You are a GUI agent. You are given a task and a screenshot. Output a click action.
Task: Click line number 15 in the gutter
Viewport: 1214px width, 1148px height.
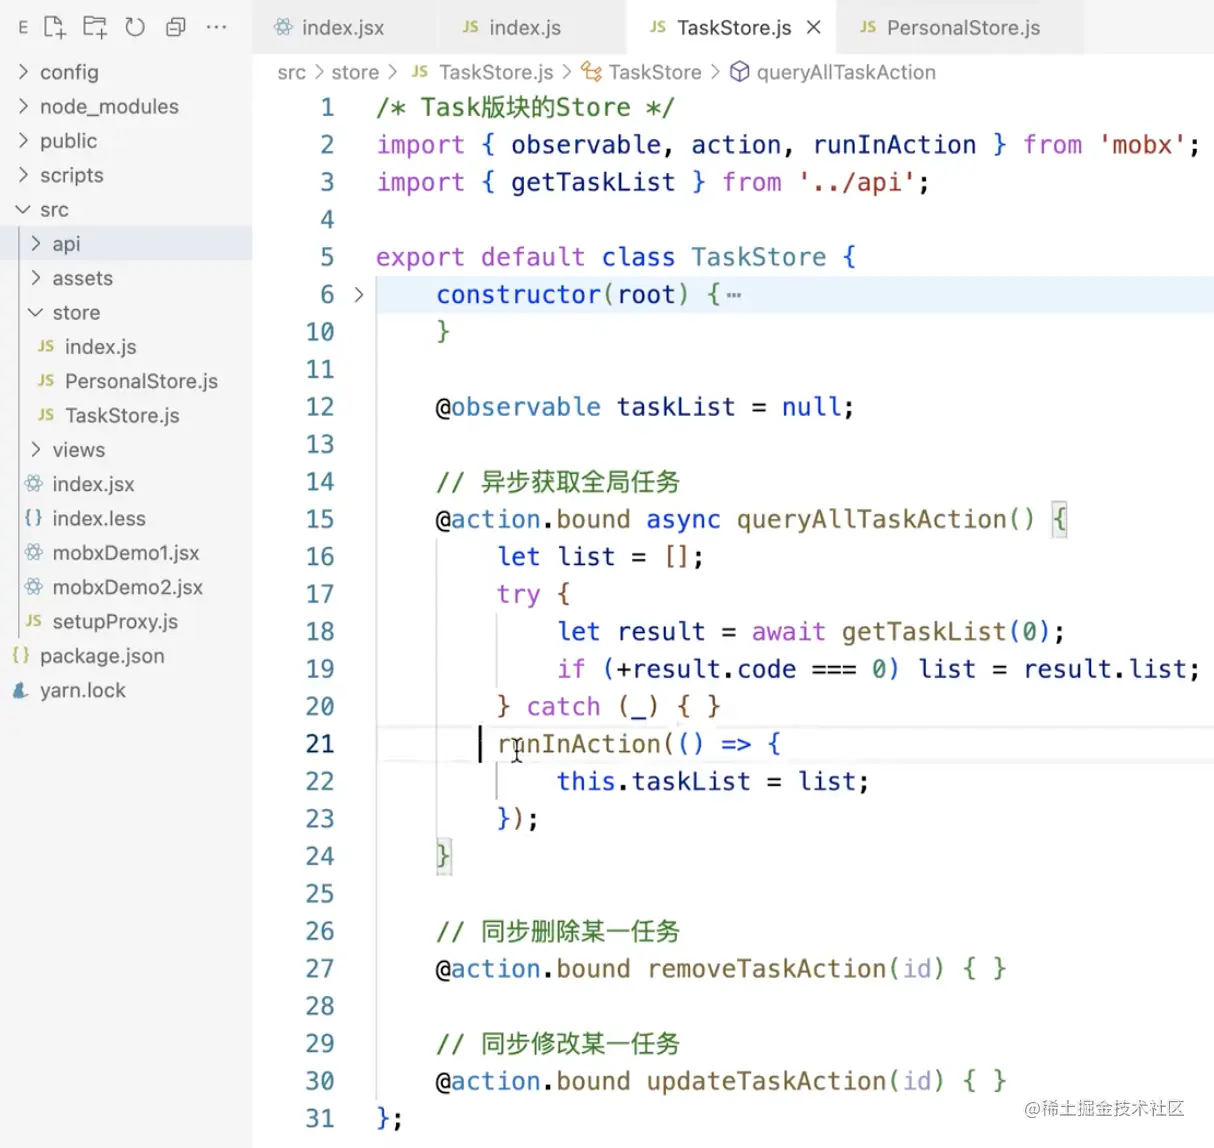point(320,519)
